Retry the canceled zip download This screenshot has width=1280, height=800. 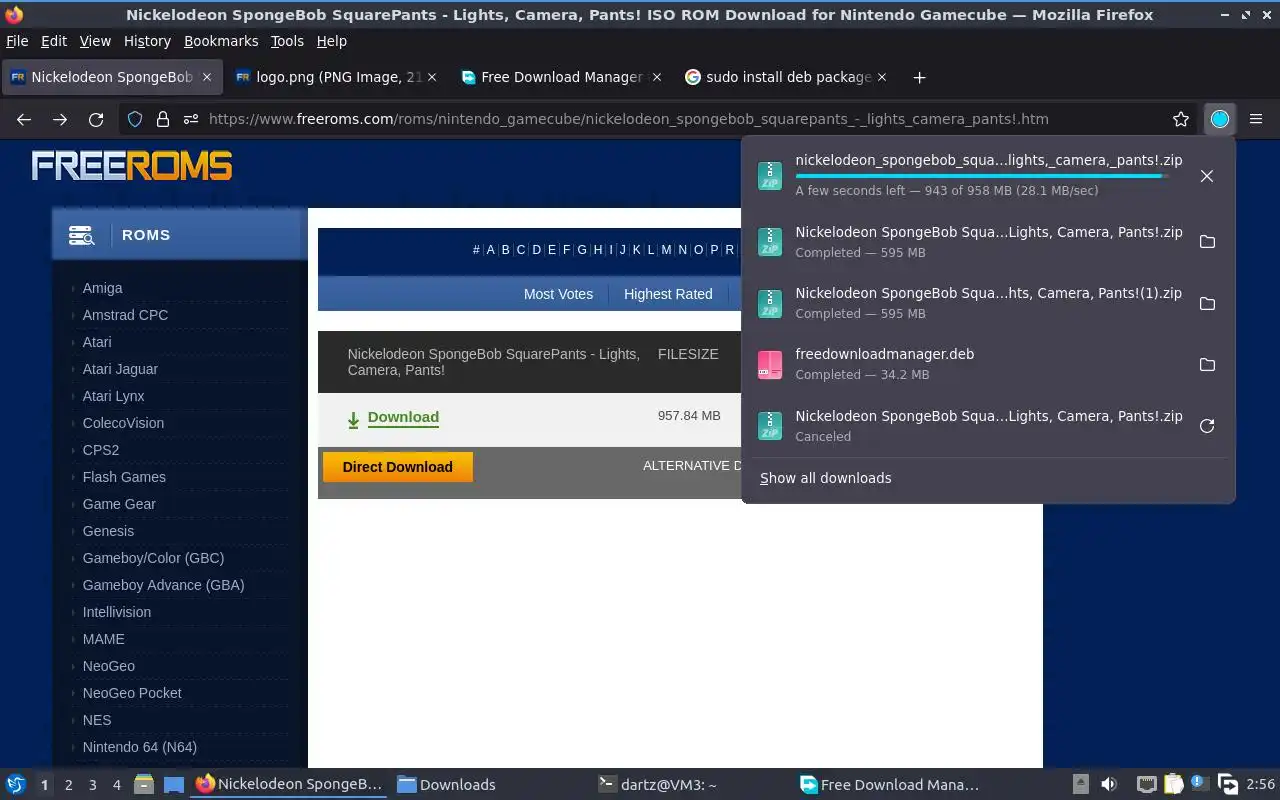pos(1207,426)
